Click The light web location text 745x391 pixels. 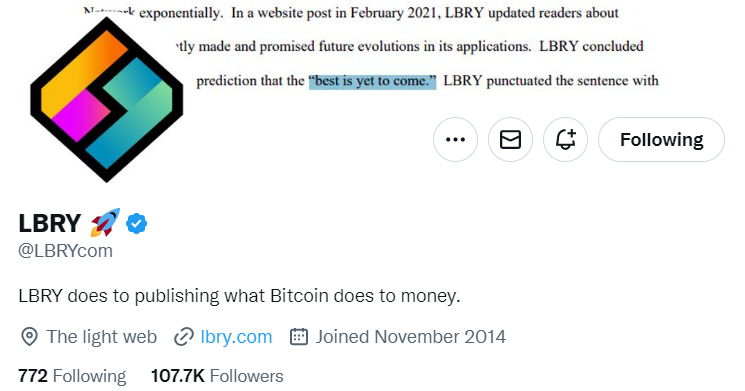(102, 337)
